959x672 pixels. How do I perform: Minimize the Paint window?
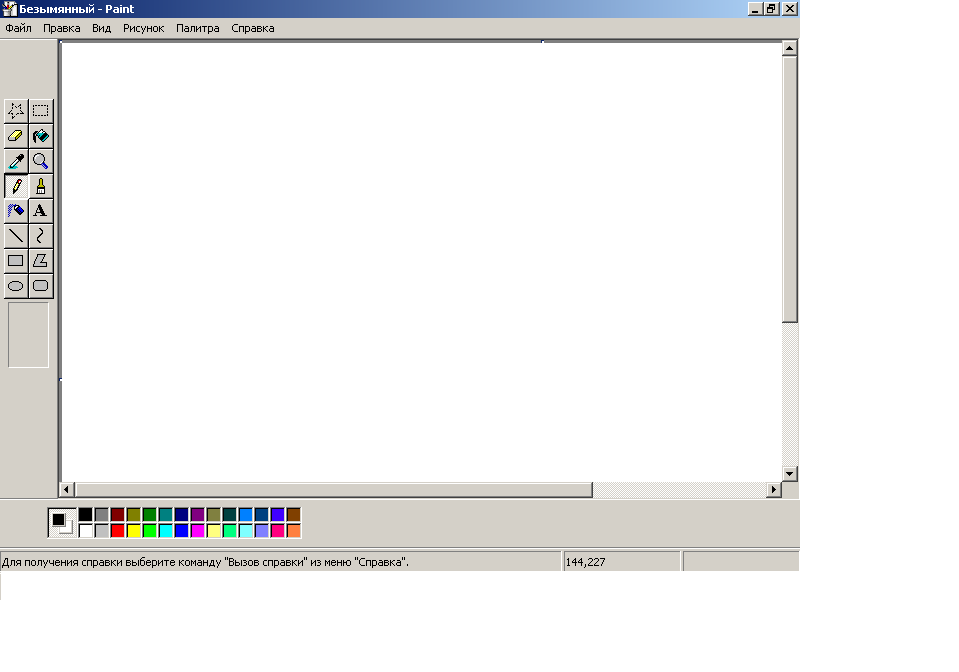point(755,9)
